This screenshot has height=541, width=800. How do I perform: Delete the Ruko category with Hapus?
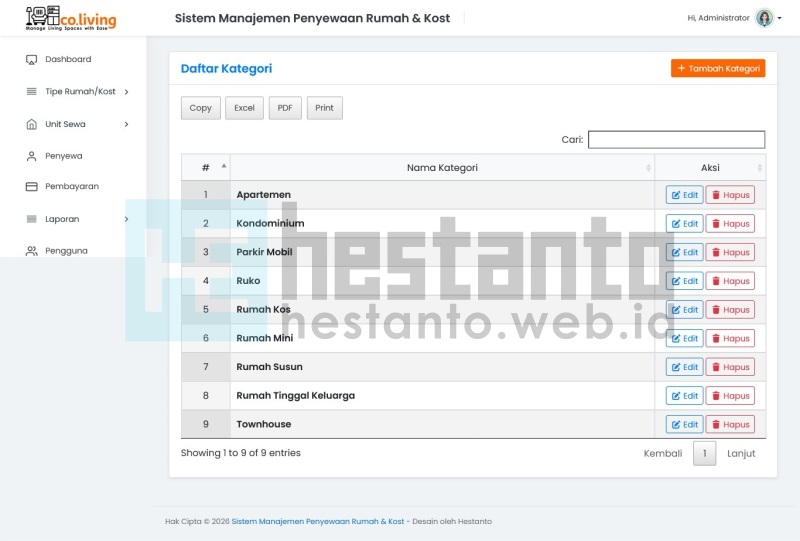(x=730, y=281)
